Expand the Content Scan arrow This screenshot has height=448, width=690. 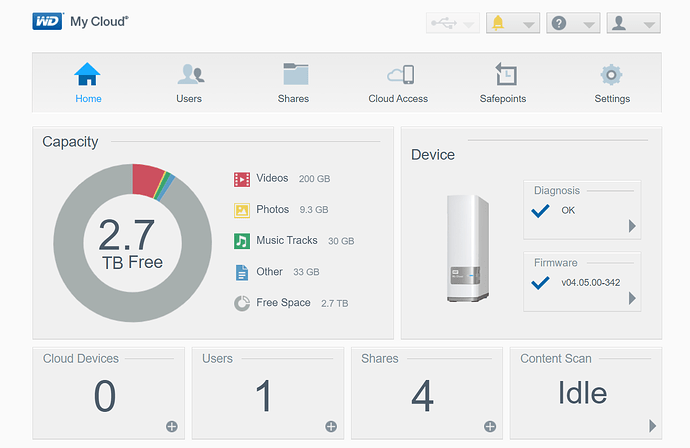click(653, 426)
